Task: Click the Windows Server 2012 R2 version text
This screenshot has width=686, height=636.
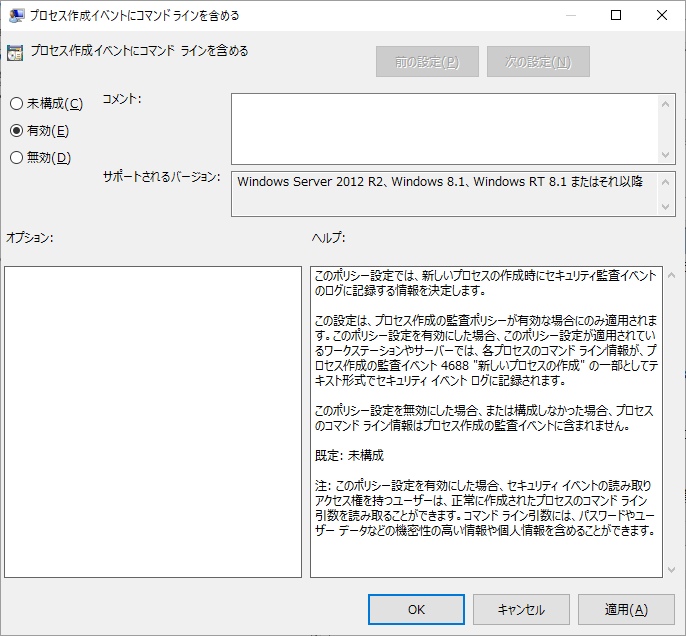Action: click(440, 182)
